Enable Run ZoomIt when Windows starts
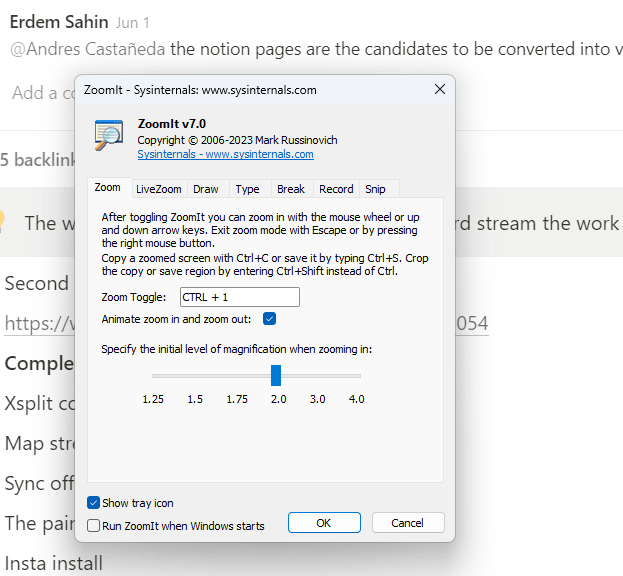 click(x=93, y=526)
